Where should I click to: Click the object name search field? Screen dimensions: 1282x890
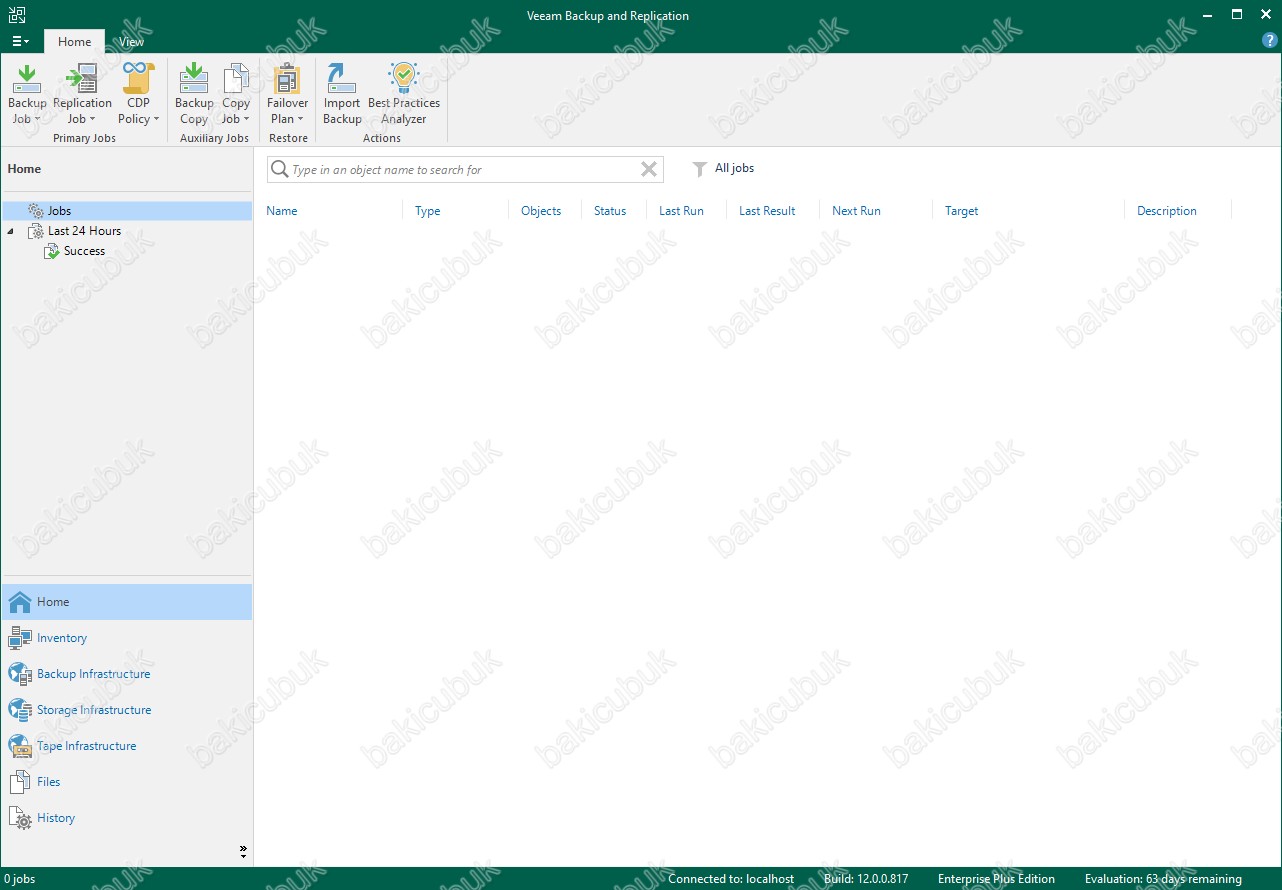pos(460,170)
